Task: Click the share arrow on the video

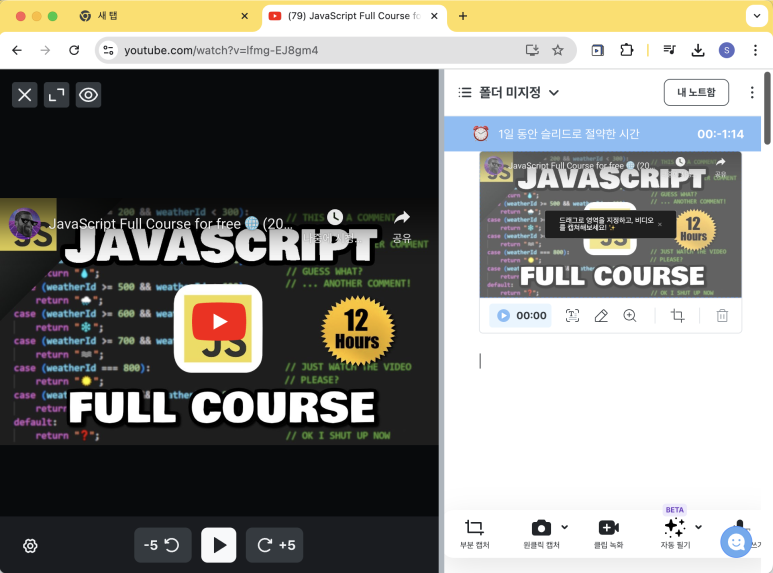Action: point(402,217)
